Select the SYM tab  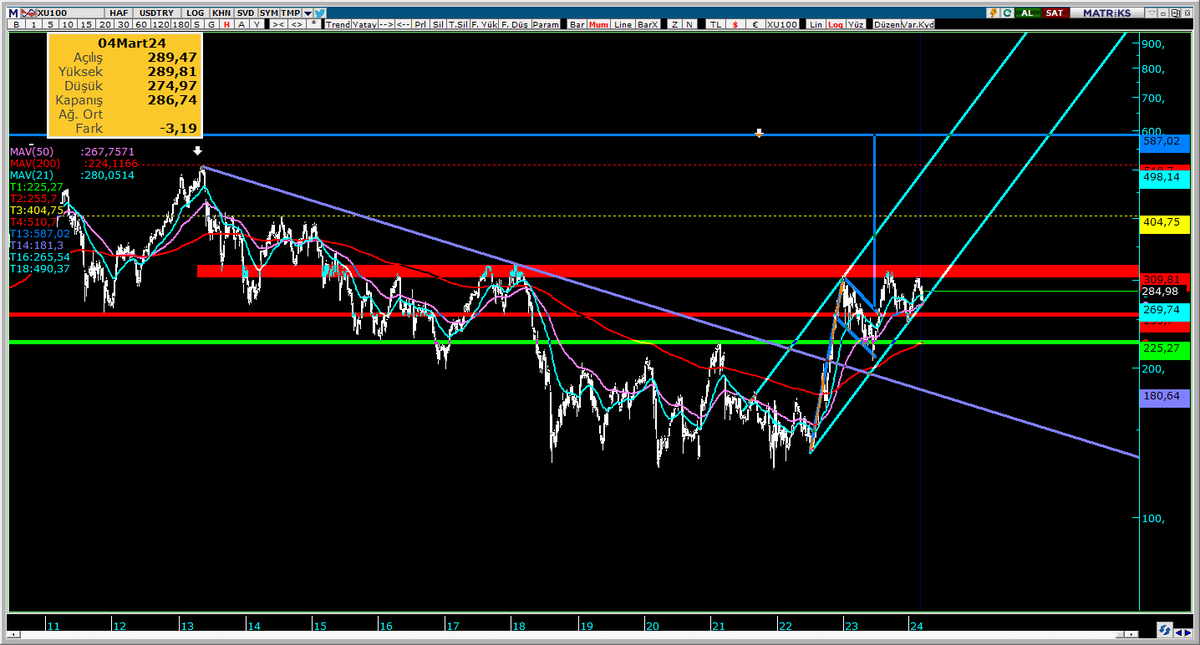(x=269, y=13)
